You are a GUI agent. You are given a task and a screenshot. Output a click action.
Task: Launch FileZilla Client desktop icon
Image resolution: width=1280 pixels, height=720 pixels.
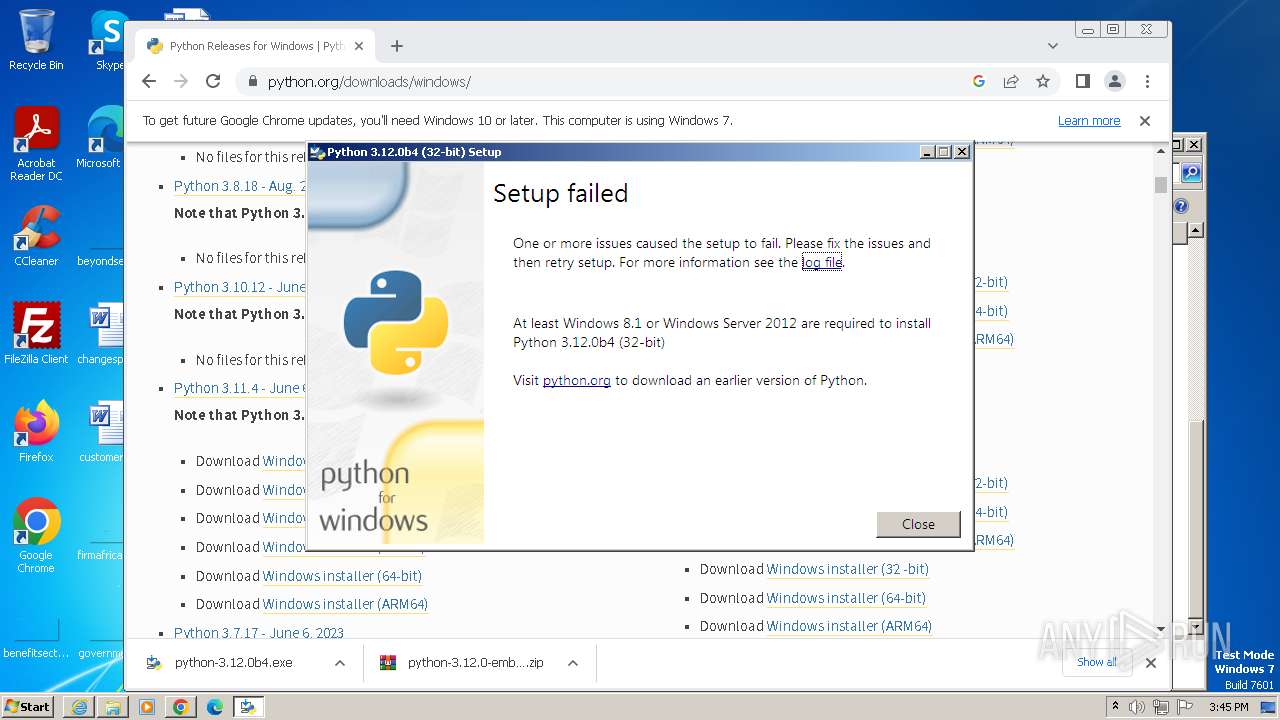(36, 334)
